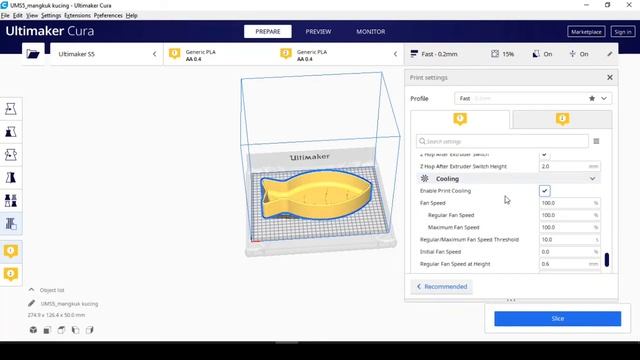Close the Print settings panel

610,78
